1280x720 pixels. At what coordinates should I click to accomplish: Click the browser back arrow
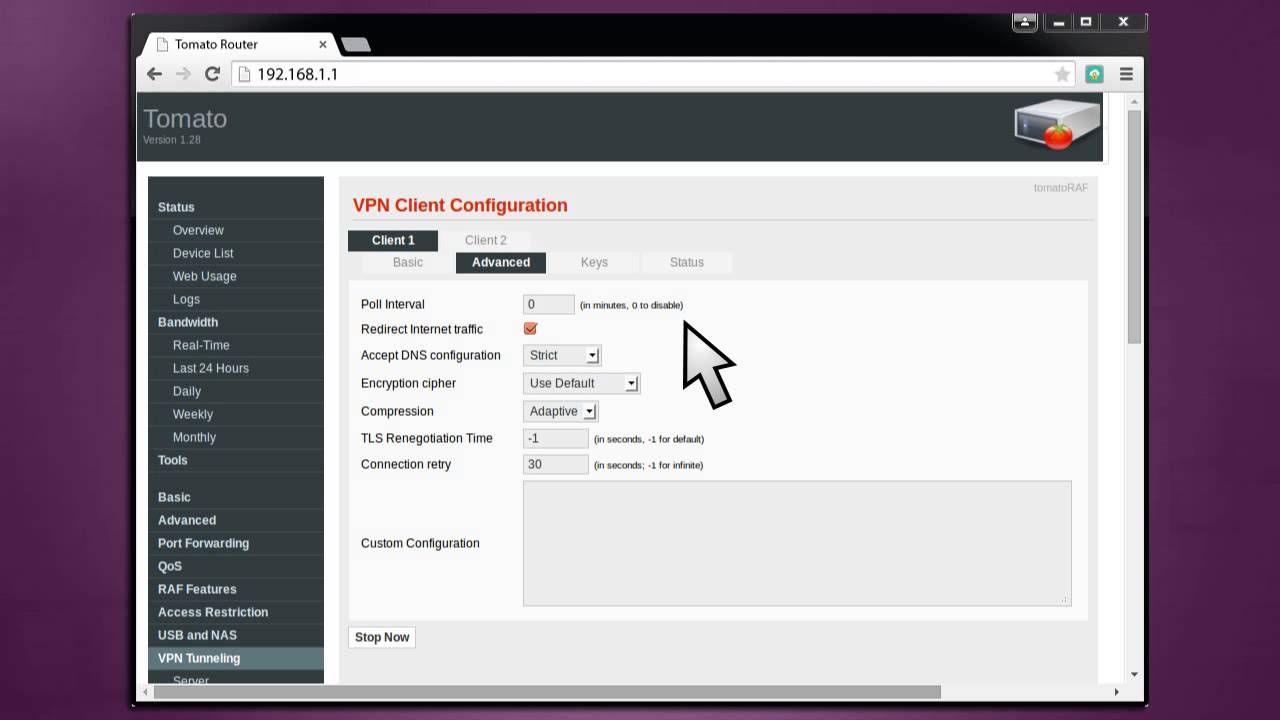[154, 74]
